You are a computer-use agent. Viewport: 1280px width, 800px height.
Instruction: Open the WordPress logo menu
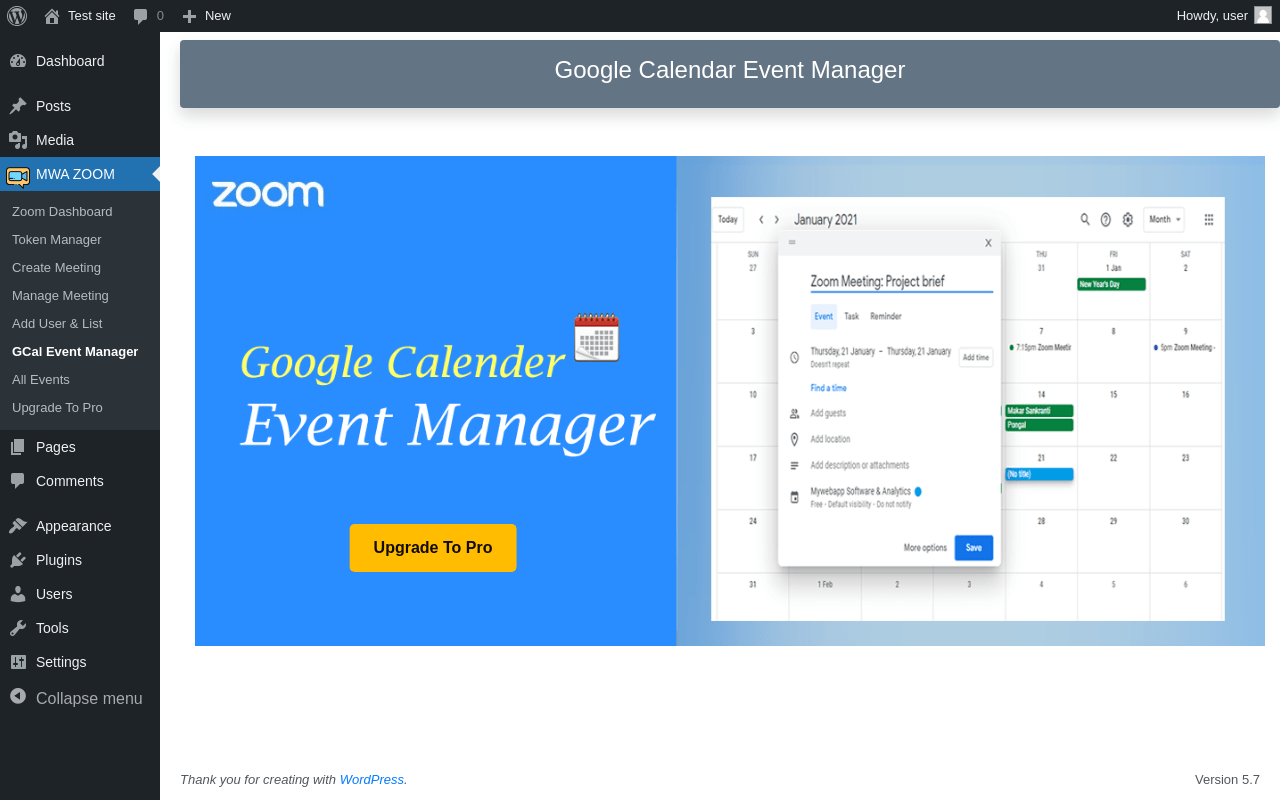click(x=17, y=16)
